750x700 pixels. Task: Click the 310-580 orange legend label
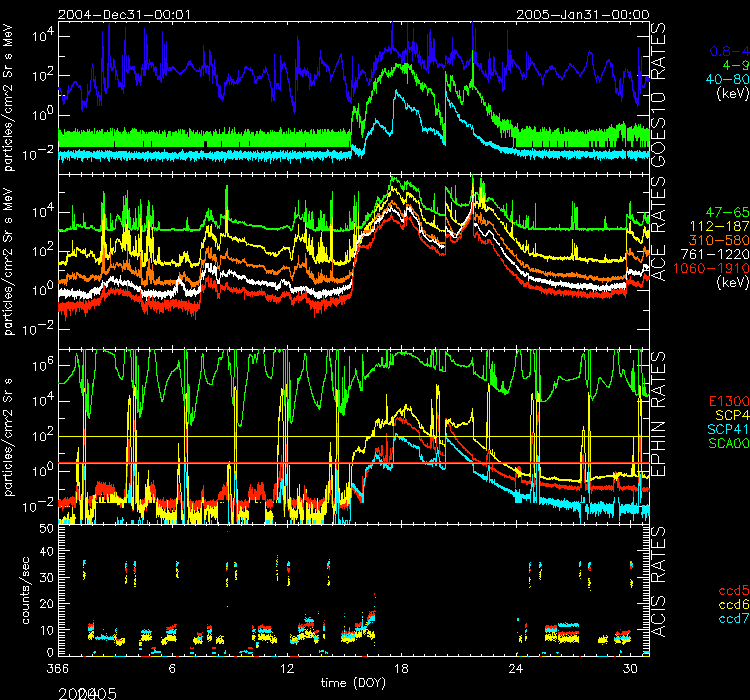point(720,242)
